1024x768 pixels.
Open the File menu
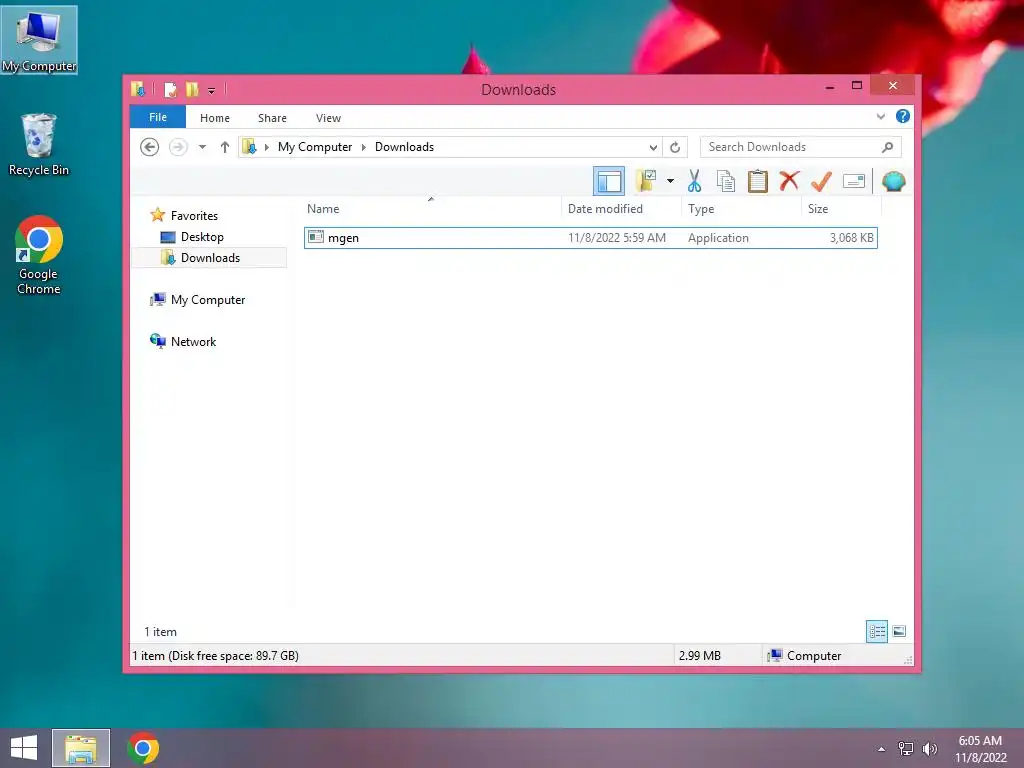coord(158,117)
